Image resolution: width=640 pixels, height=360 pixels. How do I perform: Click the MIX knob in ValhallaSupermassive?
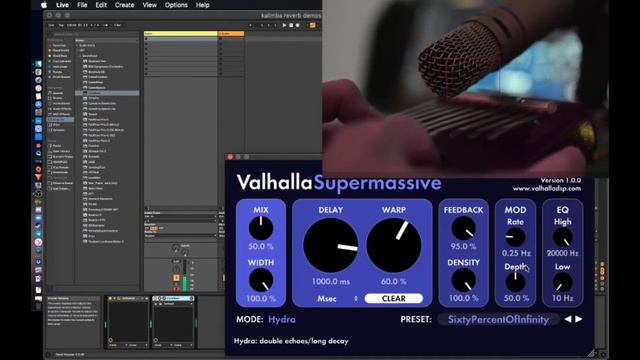pyautogui.click(x=261, y=228)
